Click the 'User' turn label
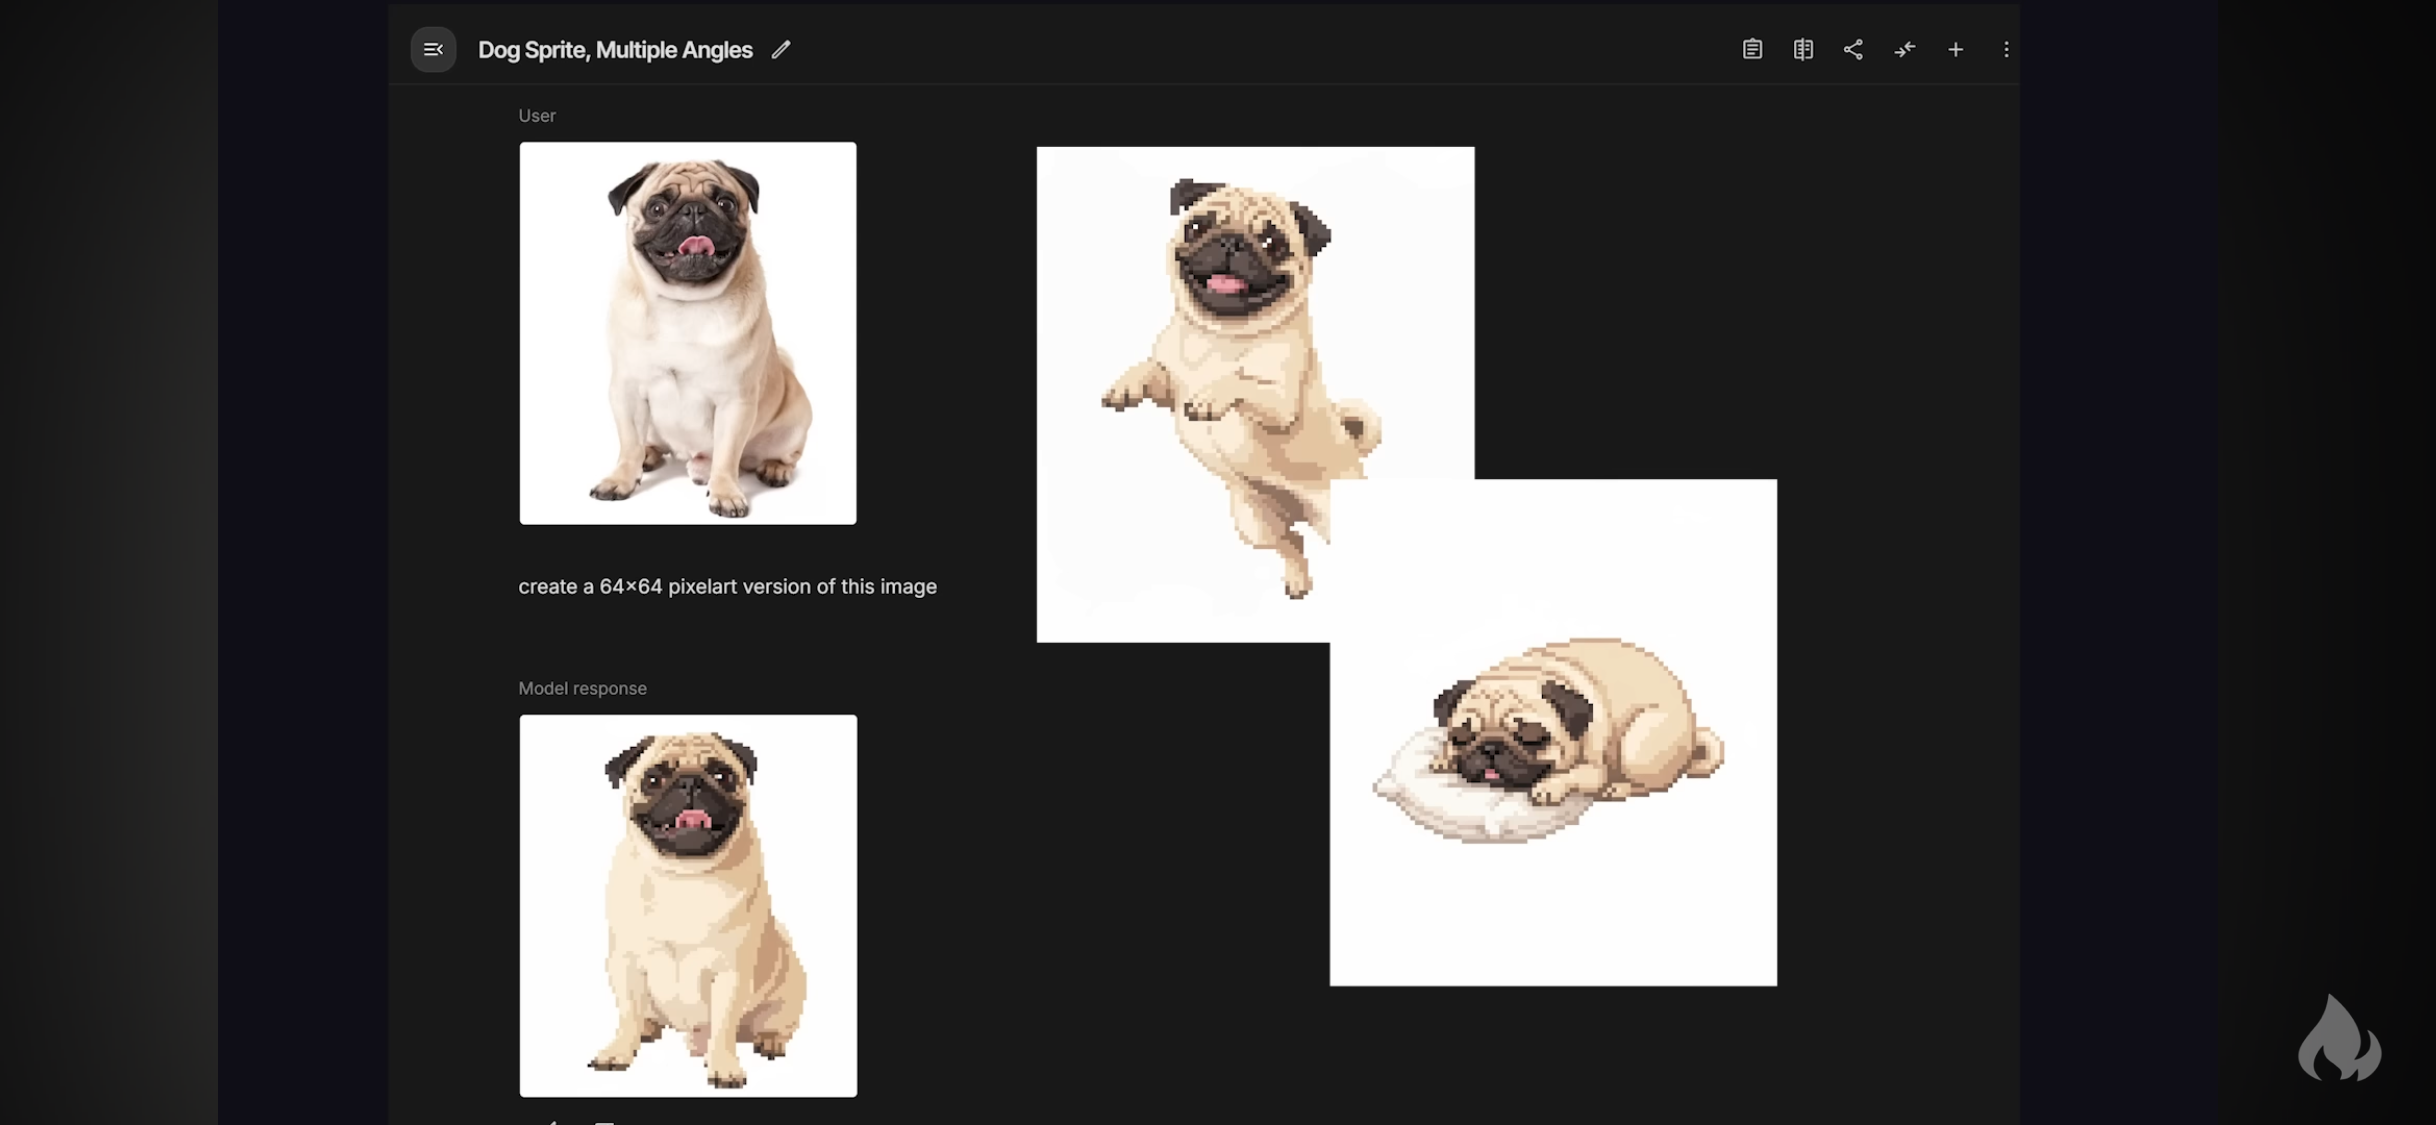The height and width of the screenshot is (1125, 2436). pos(537,116)
